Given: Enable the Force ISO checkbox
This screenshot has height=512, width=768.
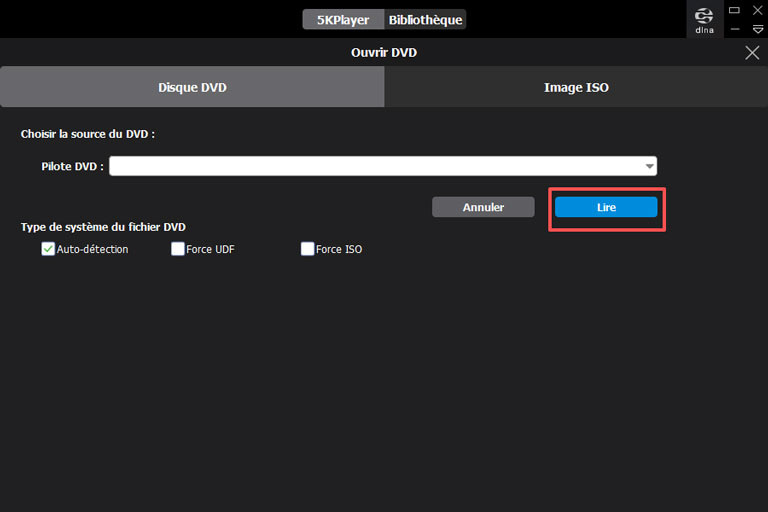Looking at the screenshot, I should (x=308, y=249).
